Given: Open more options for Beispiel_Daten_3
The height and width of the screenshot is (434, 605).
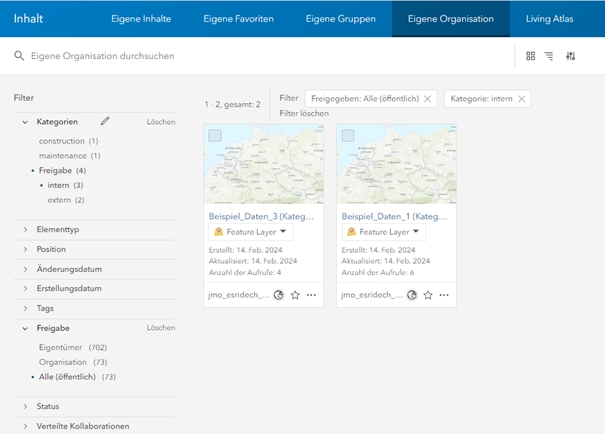Looking at the screenshot, I should 311,295.
